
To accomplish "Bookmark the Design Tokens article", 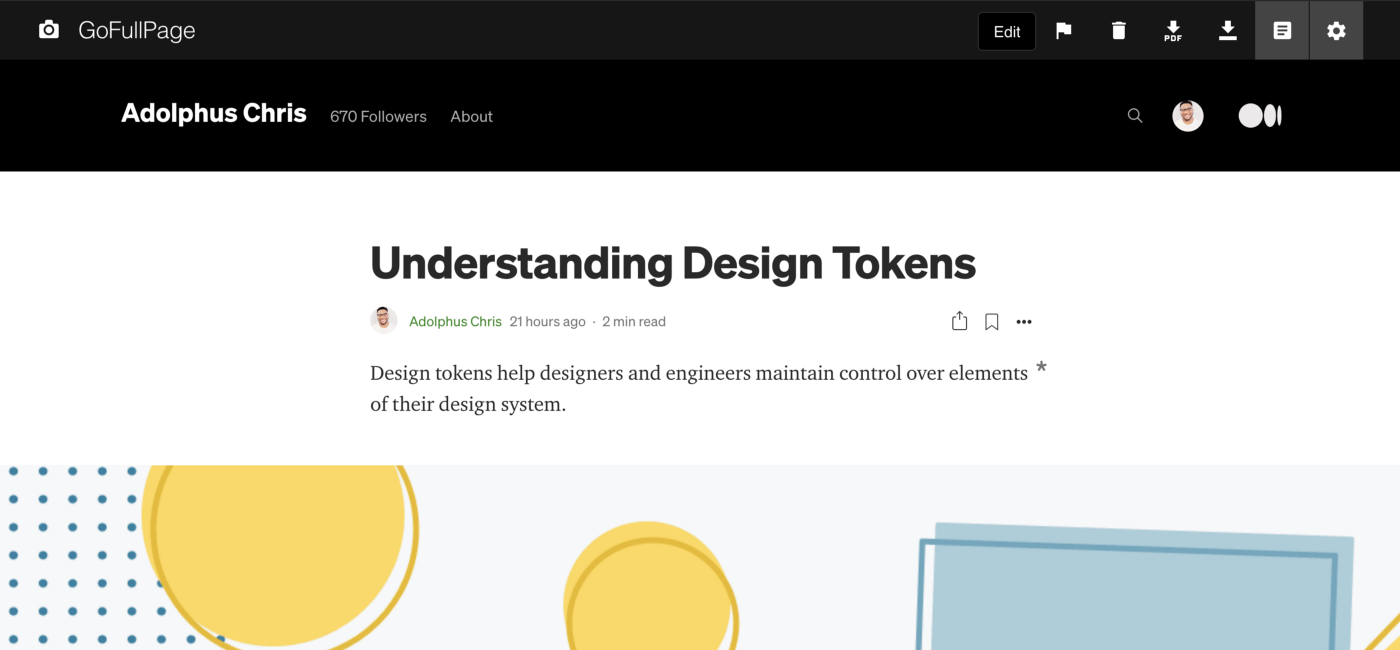I will click(x=992, y=322).
